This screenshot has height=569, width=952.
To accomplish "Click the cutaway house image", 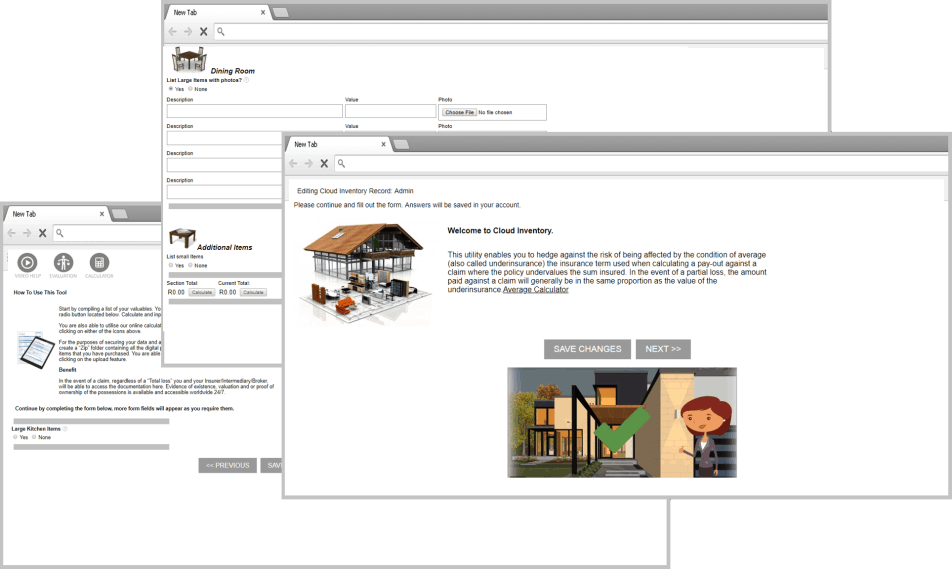I will tap(367, 272).
